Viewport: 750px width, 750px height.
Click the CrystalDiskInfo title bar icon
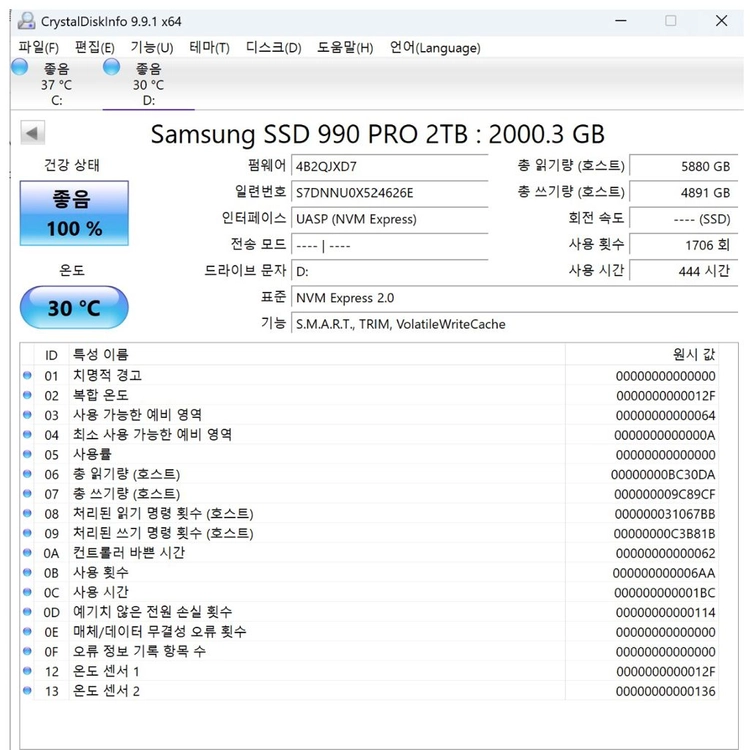coord(26,21)
